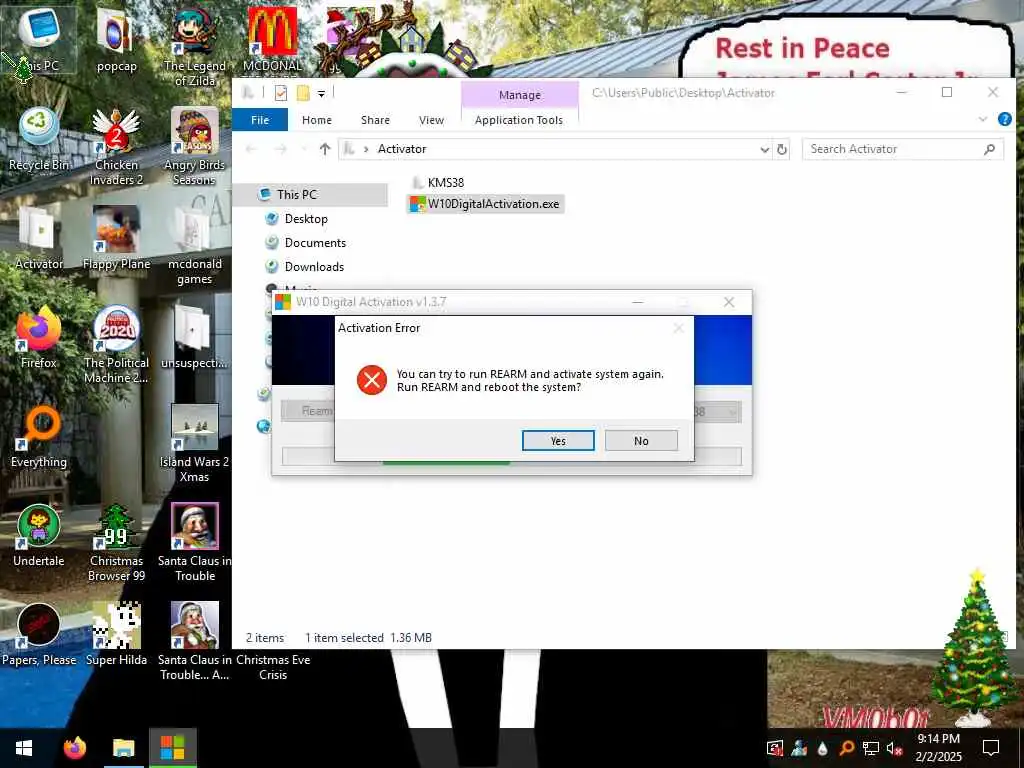
Task: Minimize the W10 Digital Activation window
Action: click(x=638, y=302)
